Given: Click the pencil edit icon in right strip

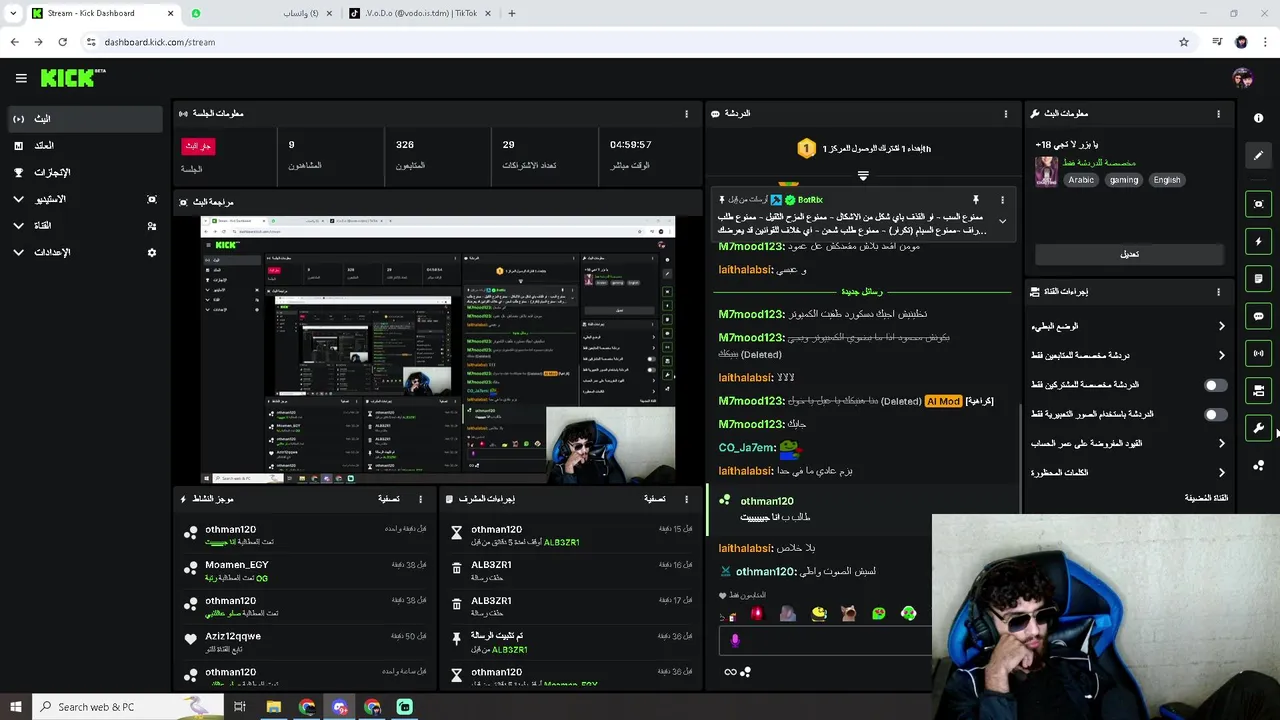Looking at the screenshot, I should tap(1258, 155).
